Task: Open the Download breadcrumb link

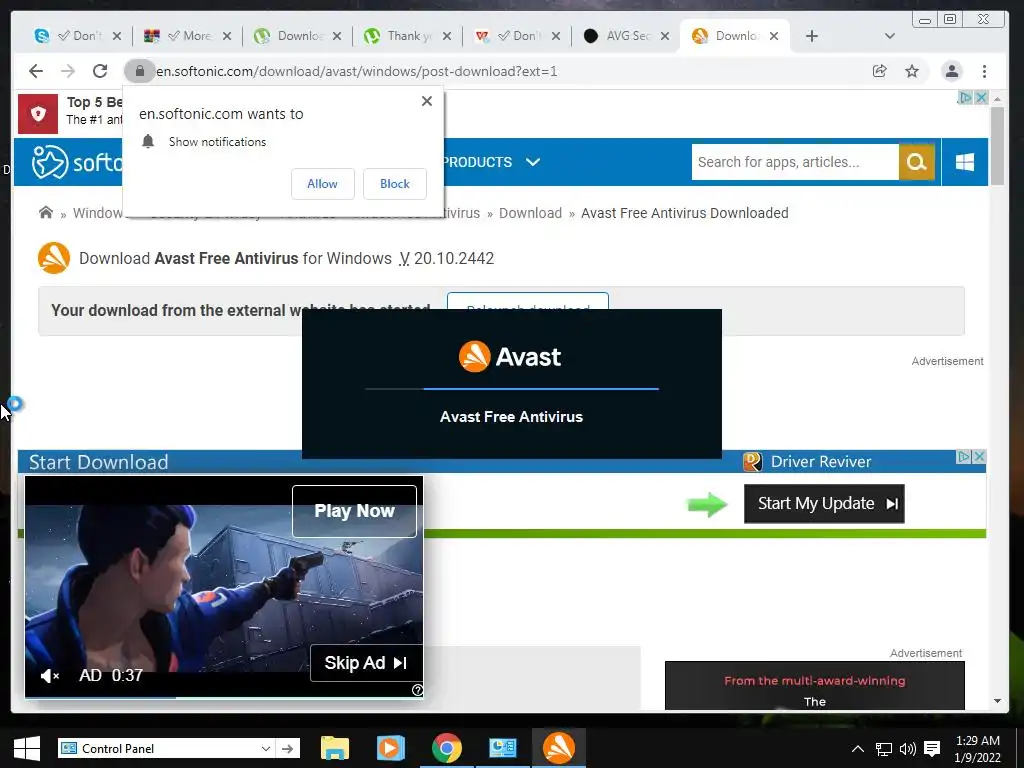Action: pyautogui.click(x=530, y=213)
